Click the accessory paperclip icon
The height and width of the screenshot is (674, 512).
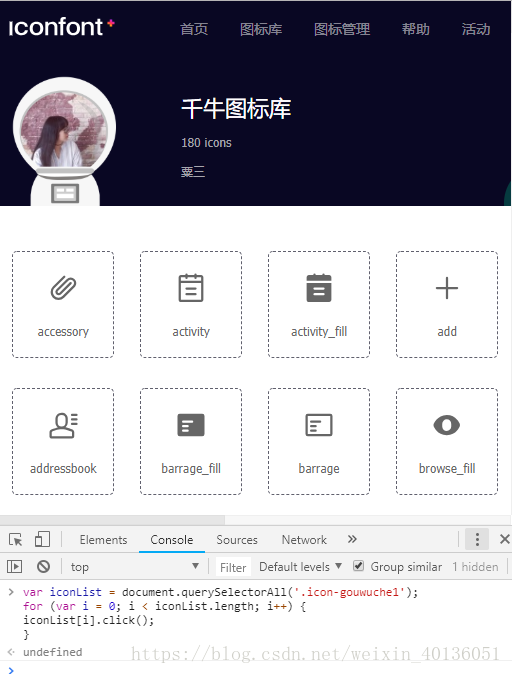pos(63,288)
